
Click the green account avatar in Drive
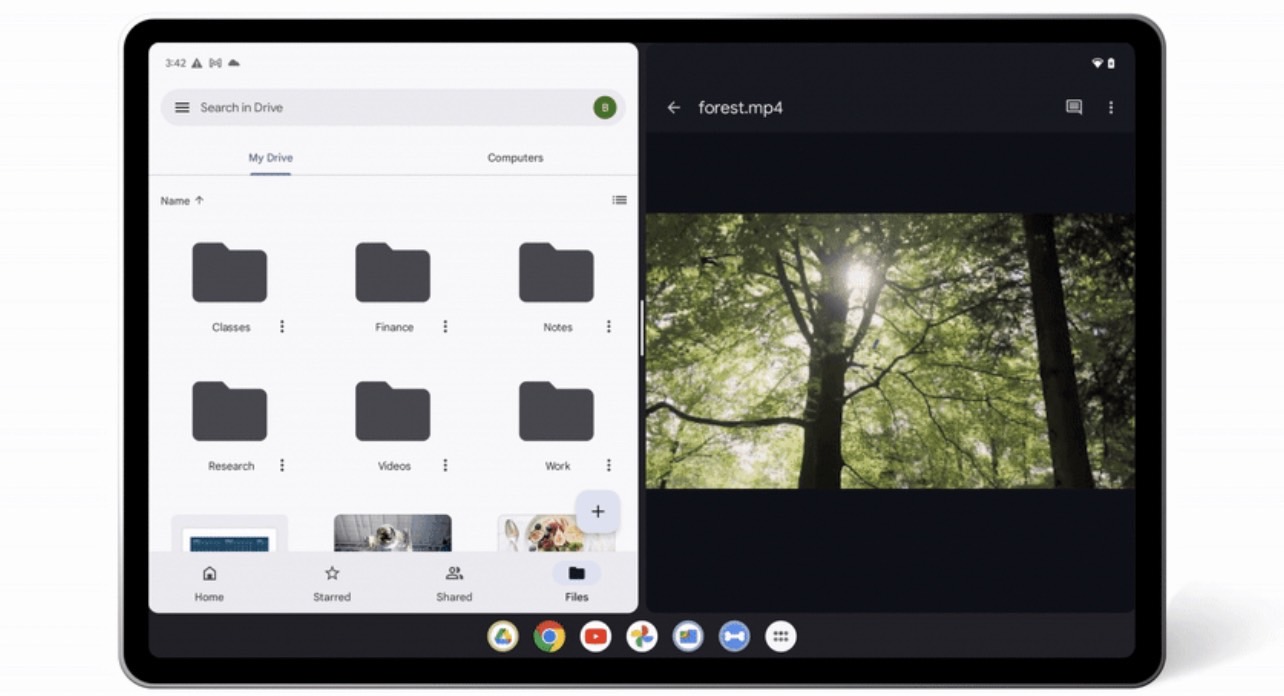click(604, 108)
